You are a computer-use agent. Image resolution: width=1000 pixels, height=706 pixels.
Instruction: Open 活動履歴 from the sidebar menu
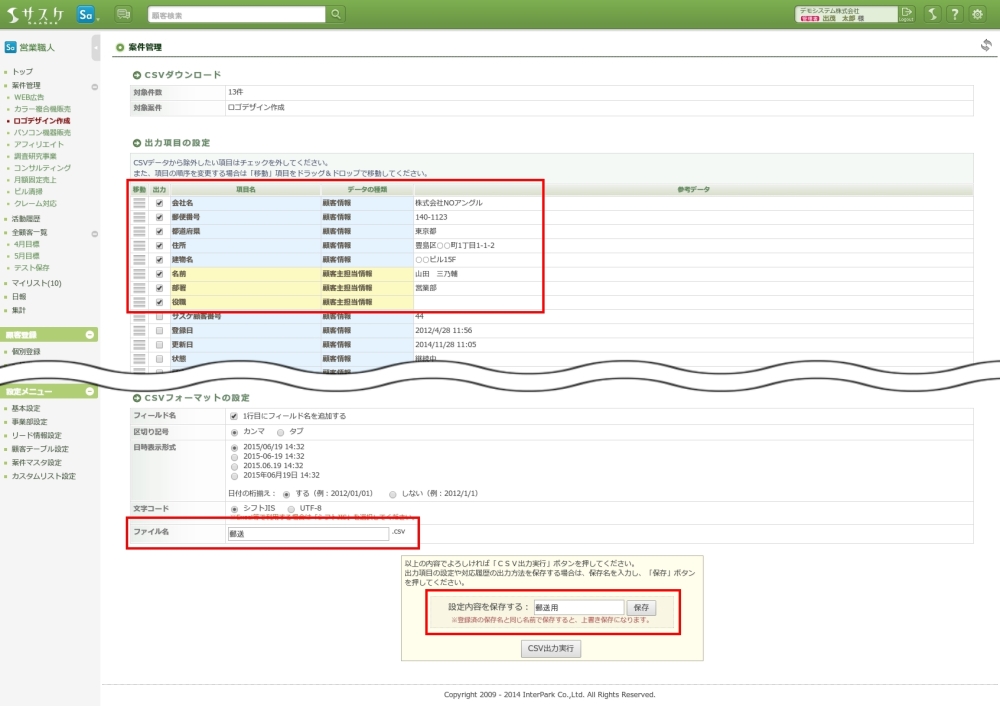26,218
